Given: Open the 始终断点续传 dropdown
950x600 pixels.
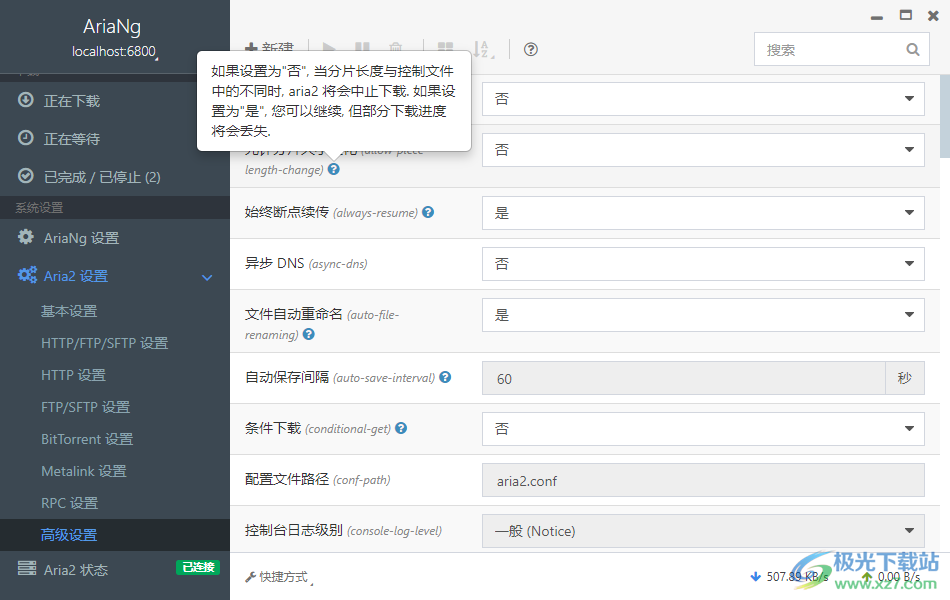Looking at the screenshot, I should click(703, 213).
